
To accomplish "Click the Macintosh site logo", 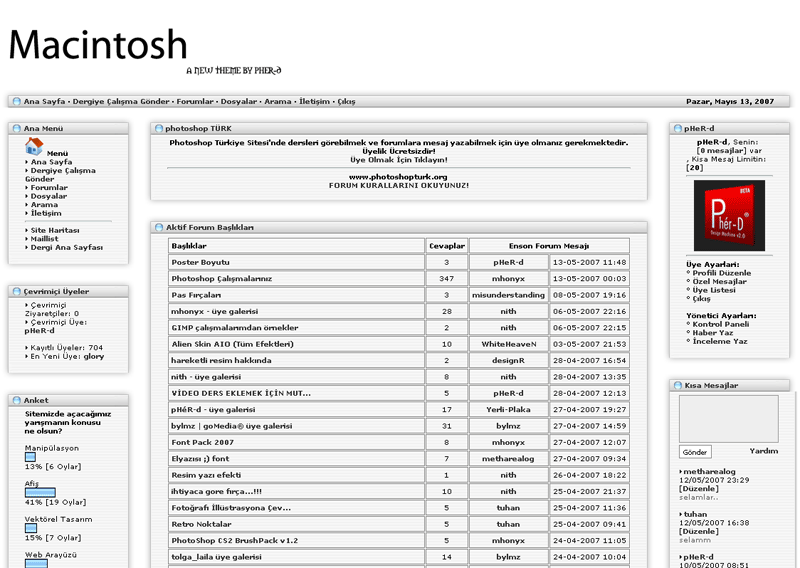I will point(98,45).
